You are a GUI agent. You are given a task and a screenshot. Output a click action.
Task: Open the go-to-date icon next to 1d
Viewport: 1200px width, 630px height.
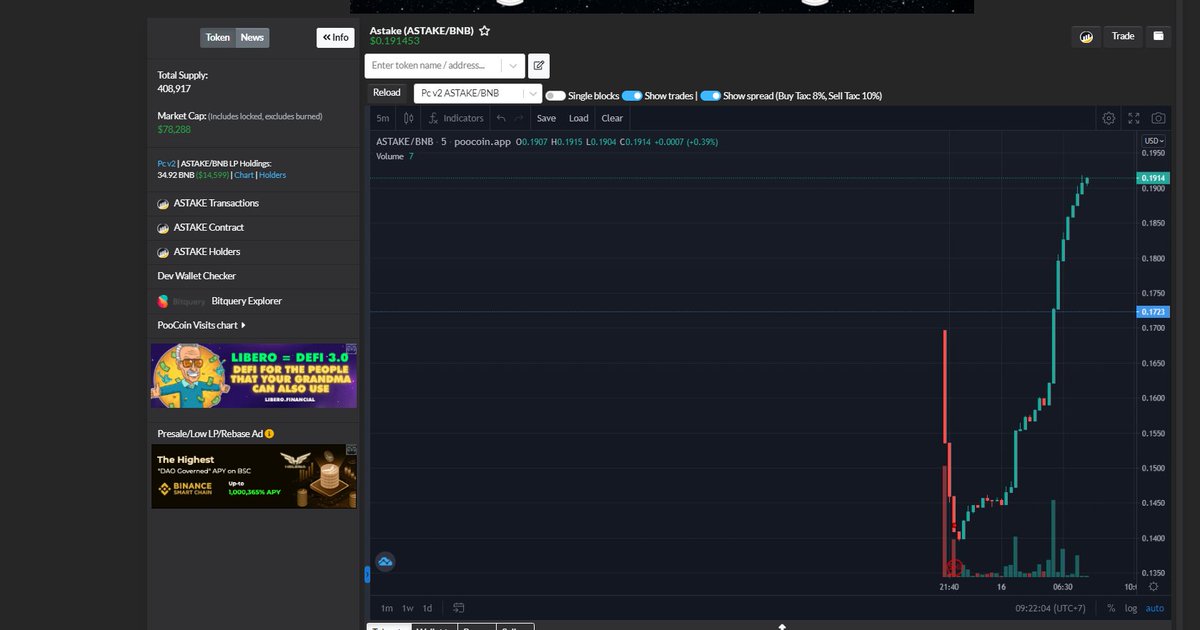(459, 608)
